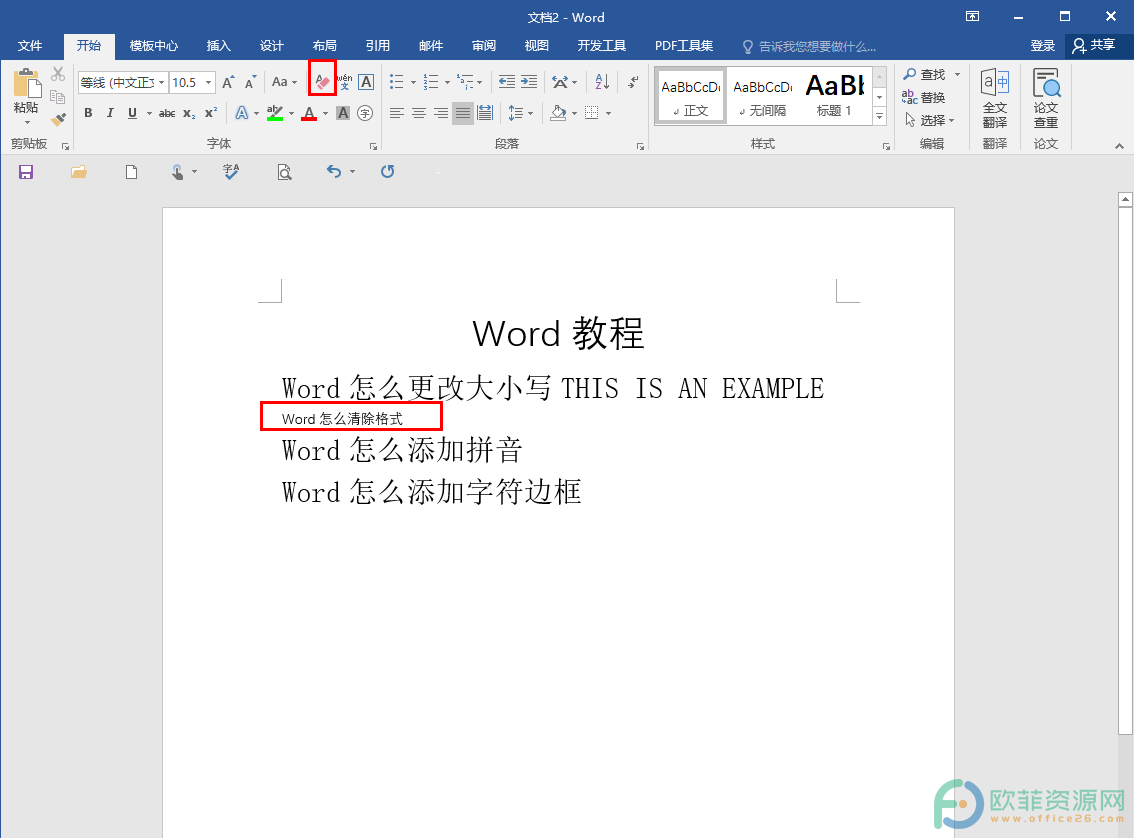Open the font size dropdown
The height and width of the screenshot is (838, 1134).
[x=208, y=82]
